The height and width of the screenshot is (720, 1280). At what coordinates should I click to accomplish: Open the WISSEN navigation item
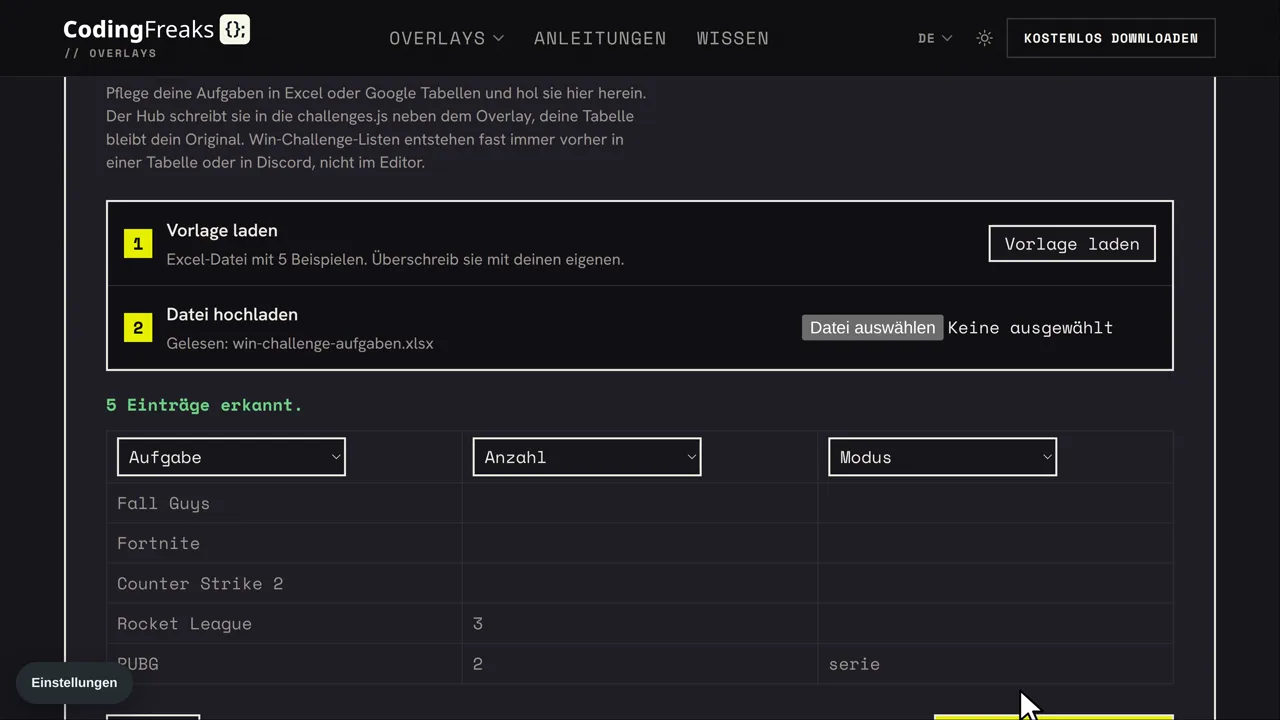click(733, 38)
